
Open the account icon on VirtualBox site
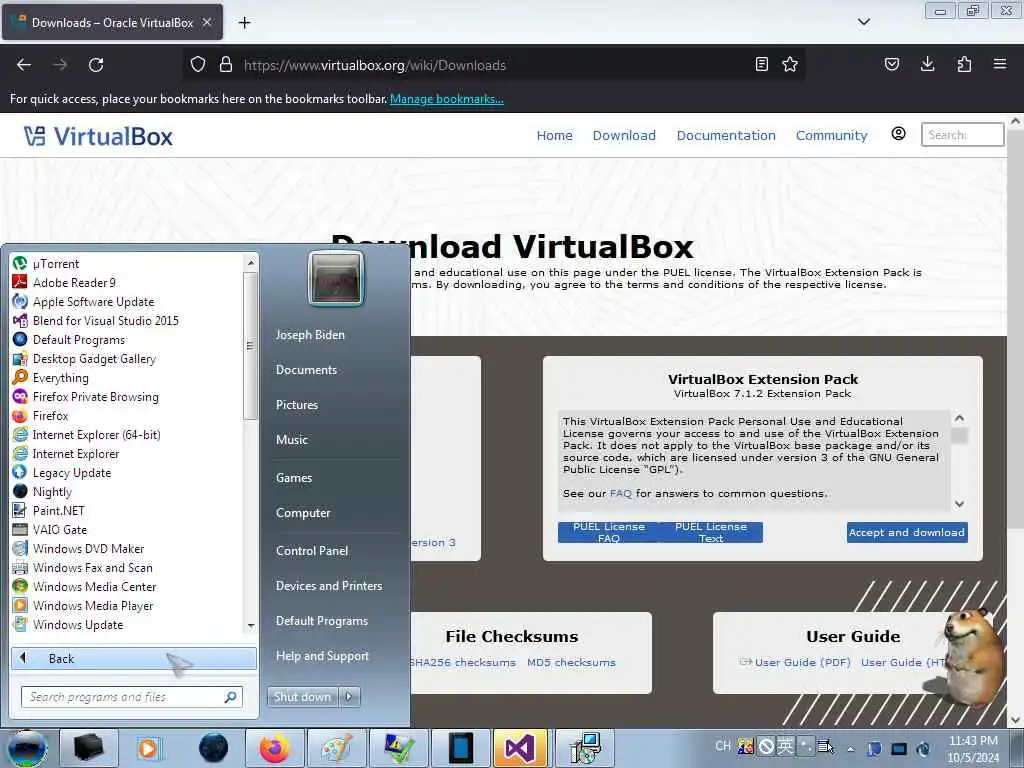898,134
